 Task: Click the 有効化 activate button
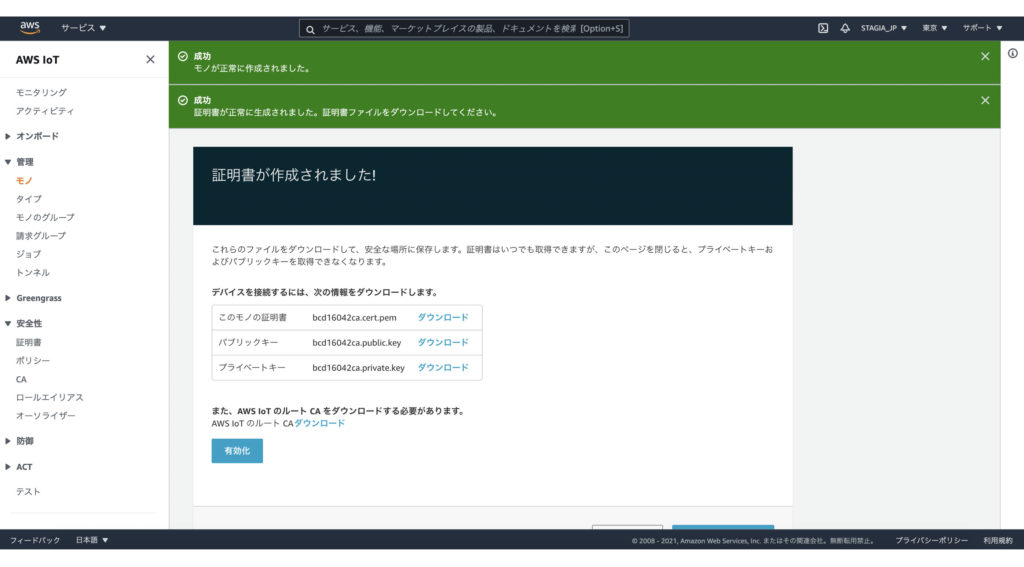click(x=237, y=451)
